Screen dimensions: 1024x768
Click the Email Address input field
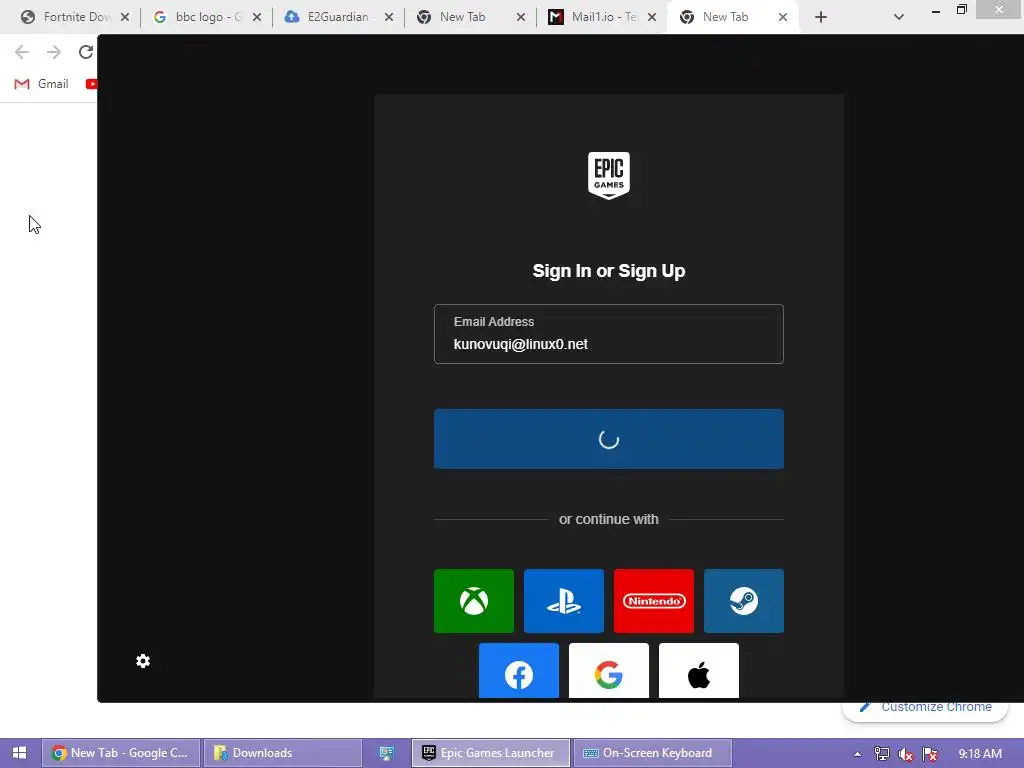[609, 334]
